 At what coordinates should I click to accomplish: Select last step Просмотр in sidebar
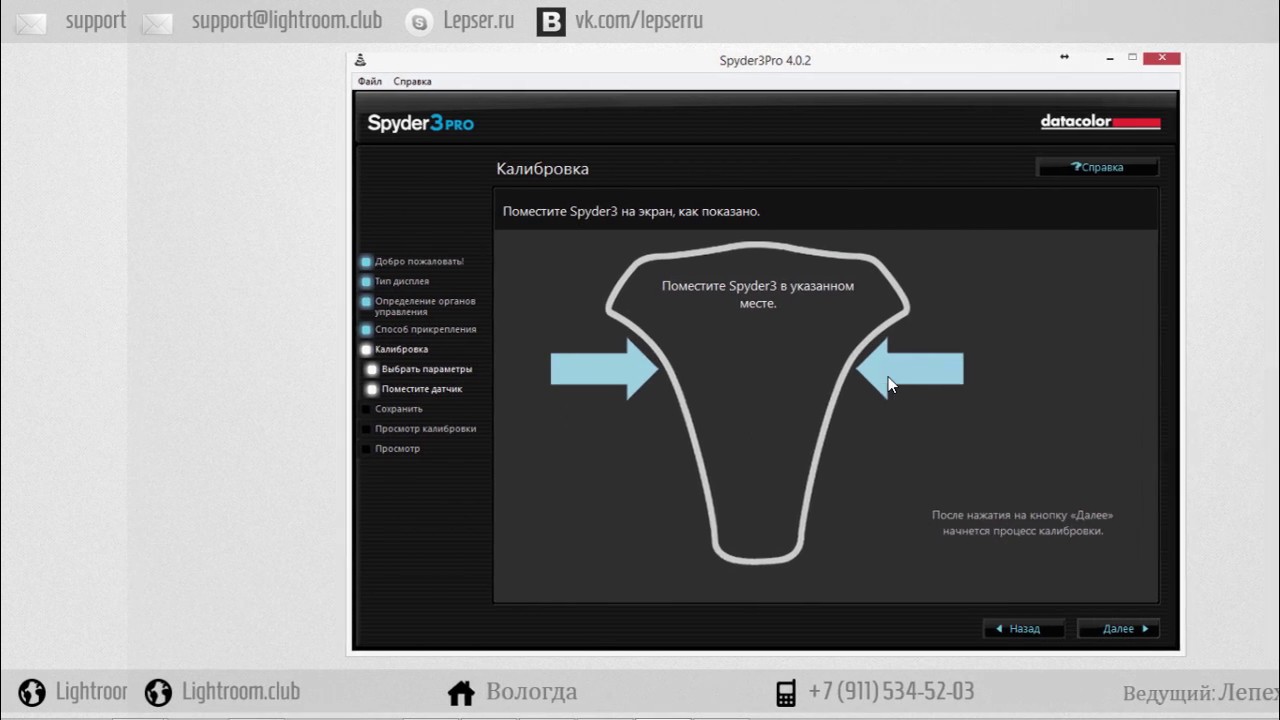(391, 449)
